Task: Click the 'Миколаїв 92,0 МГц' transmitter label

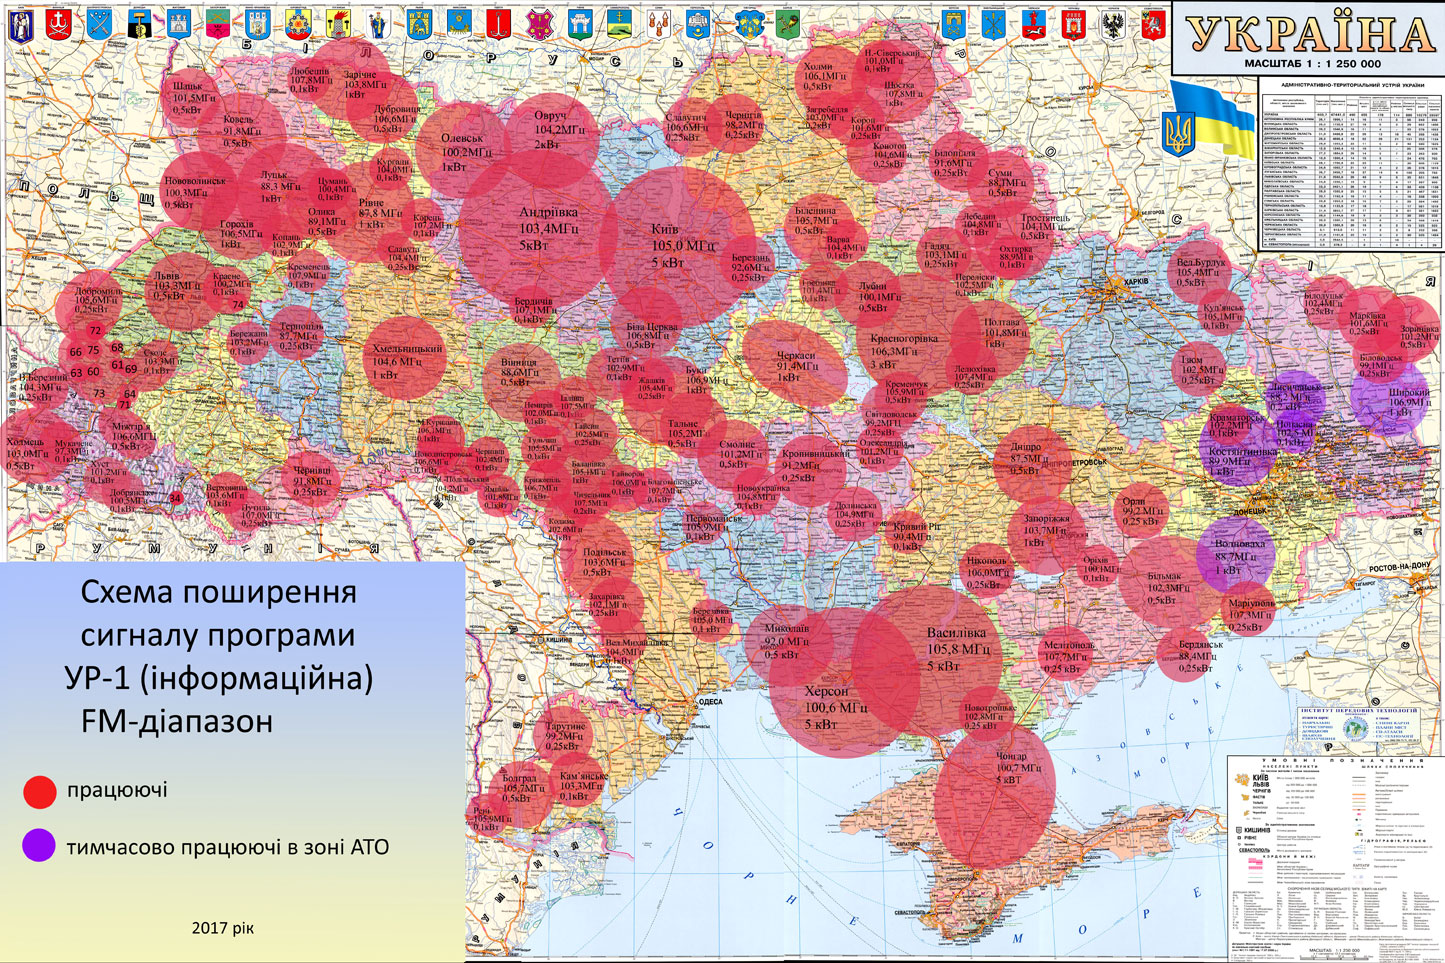Action: 786,641
